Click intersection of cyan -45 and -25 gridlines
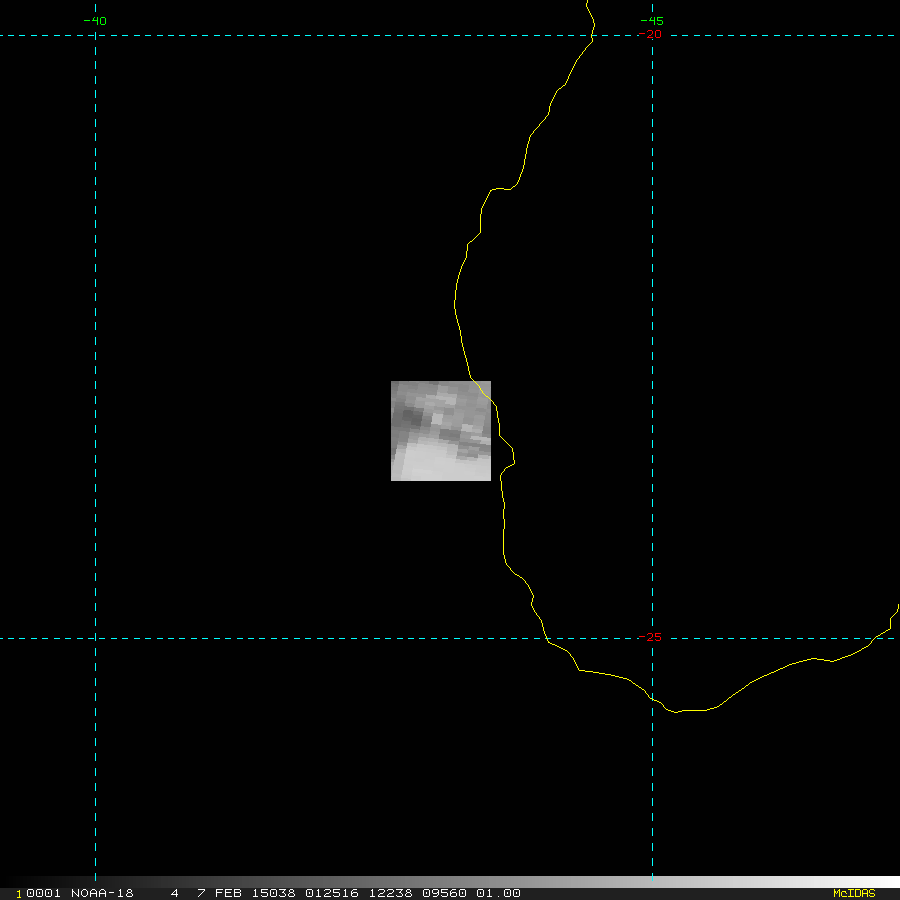The image size is (900, 900). tap(652, 638)
